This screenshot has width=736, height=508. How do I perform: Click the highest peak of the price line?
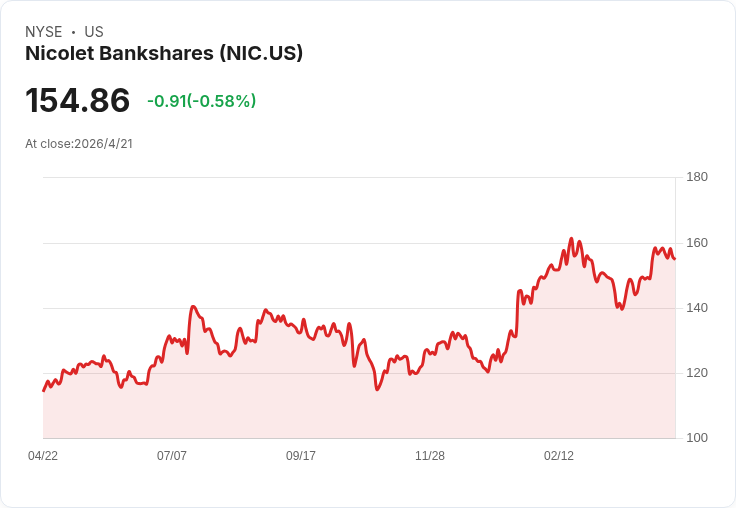[x=571, y=239]
